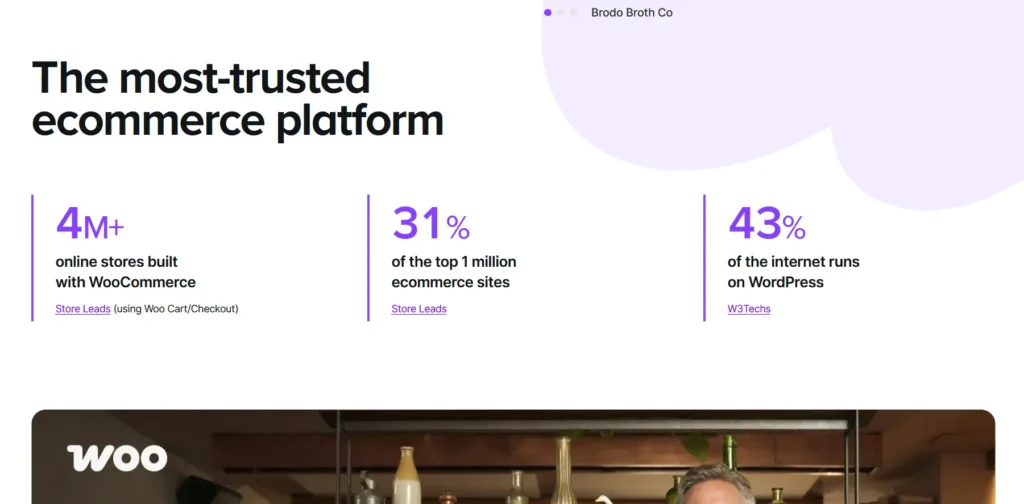Screen dimensions: 1024x504
Task: Click "of the internet runs on WordPress" text
Action: tap(793, 272)
